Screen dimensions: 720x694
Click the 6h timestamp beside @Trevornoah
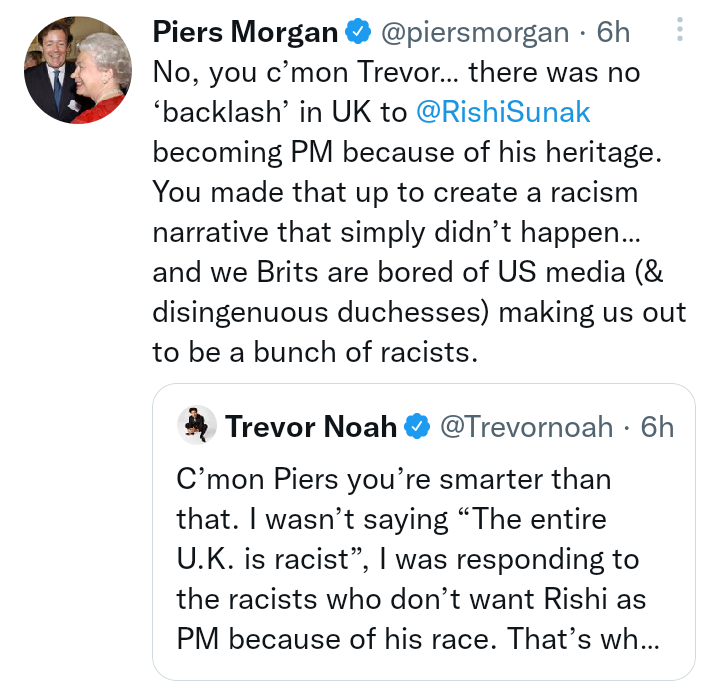point(657,428)
